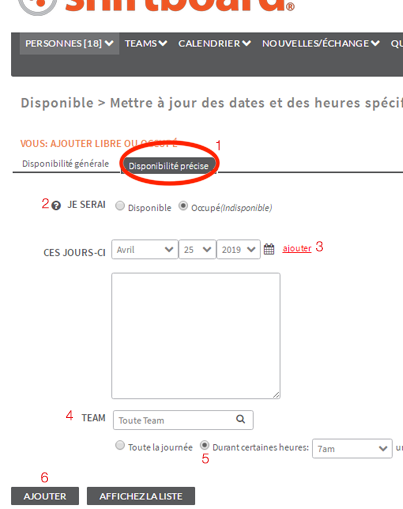Viewport: 403px width, 509px height.
Task: Click the red ajouter link
Action: 297,248
